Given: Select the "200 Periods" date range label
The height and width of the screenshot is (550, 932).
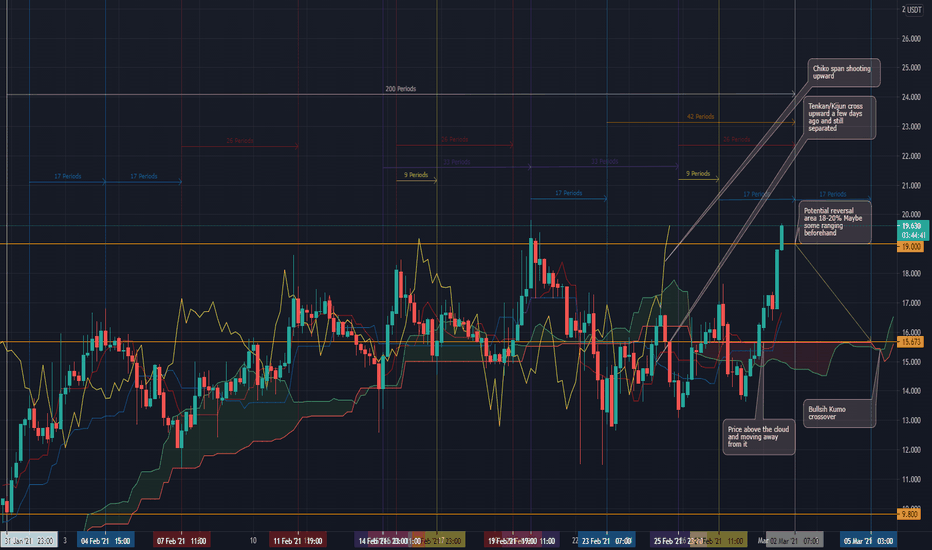Looking at the screenshot, I should [401, 89].
